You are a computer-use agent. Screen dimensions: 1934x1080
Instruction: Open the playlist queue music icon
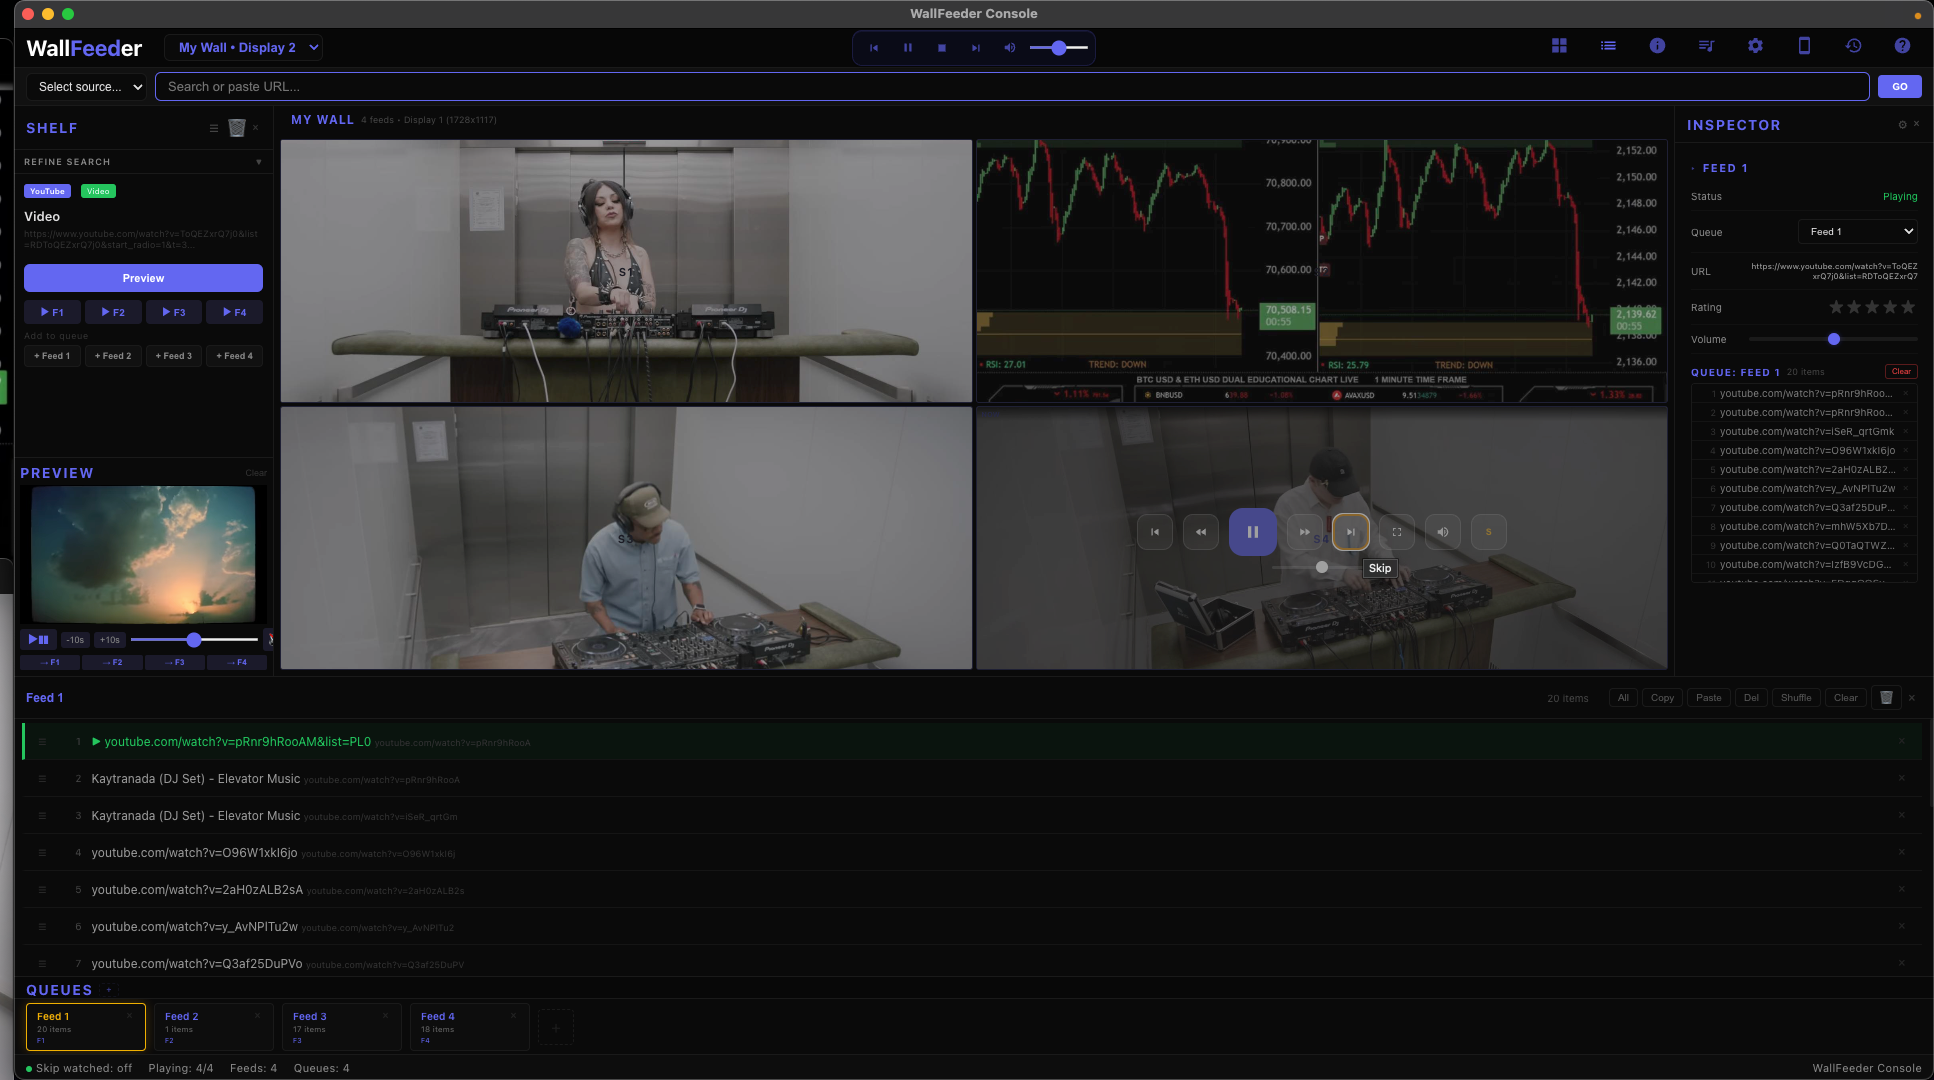click(x=1706, y=46)
